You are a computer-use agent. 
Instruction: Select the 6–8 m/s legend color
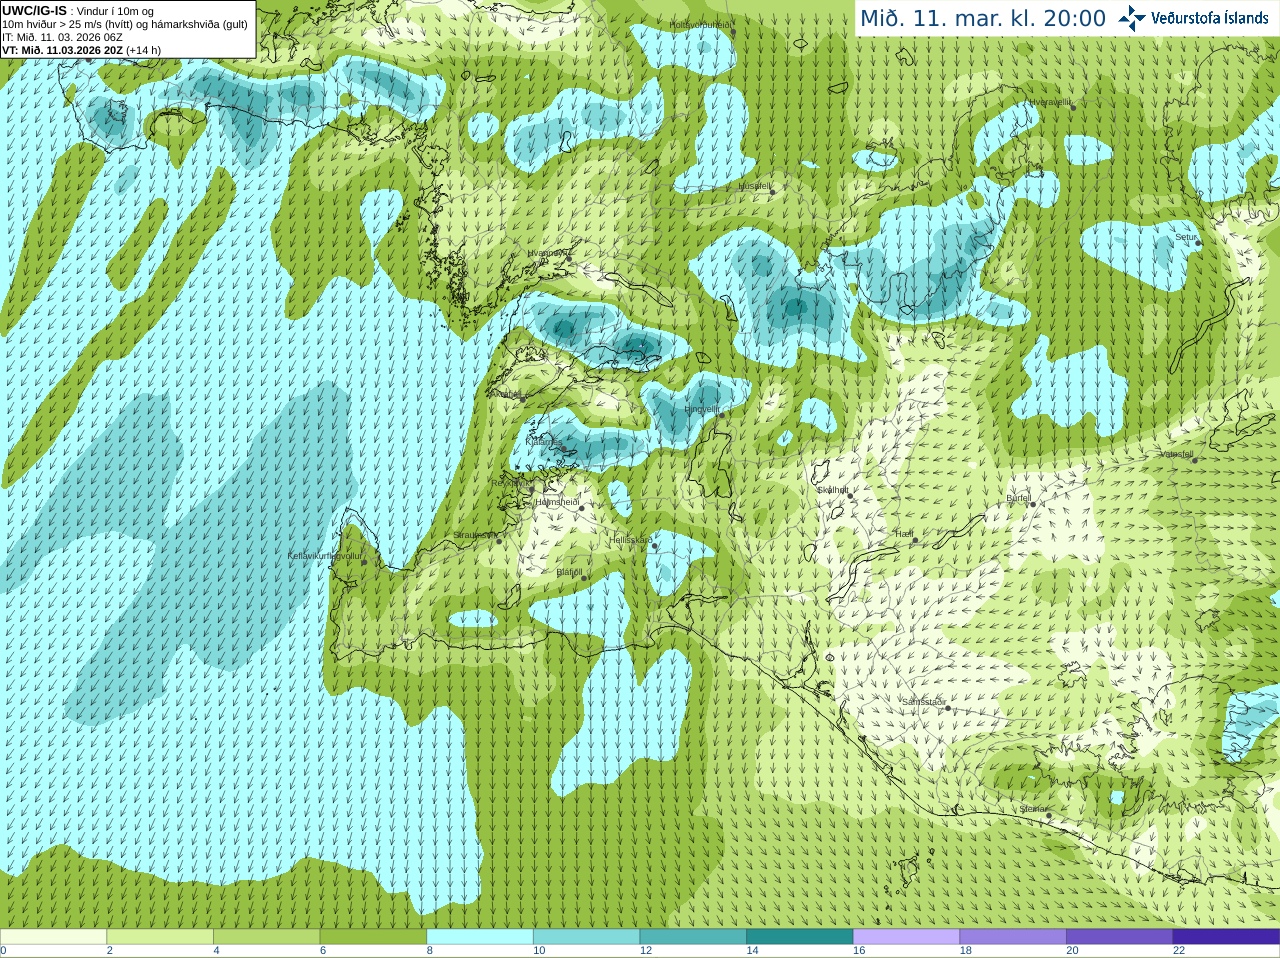click(373, 937)
